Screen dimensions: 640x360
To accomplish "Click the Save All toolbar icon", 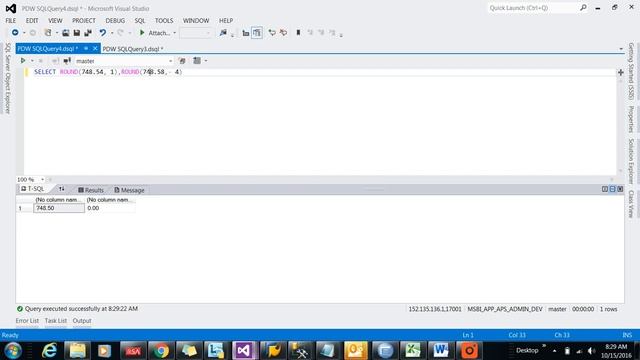I will coord(87,33).
